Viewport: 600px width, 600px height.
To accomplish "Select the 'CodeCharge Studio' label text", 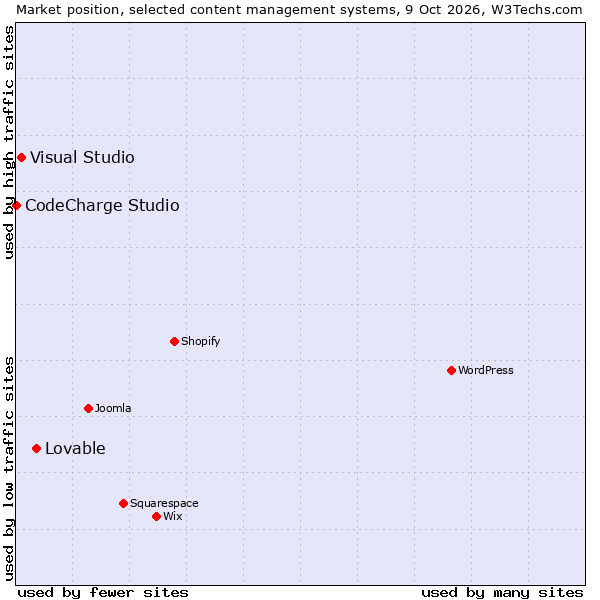I will tap(102, 205).
